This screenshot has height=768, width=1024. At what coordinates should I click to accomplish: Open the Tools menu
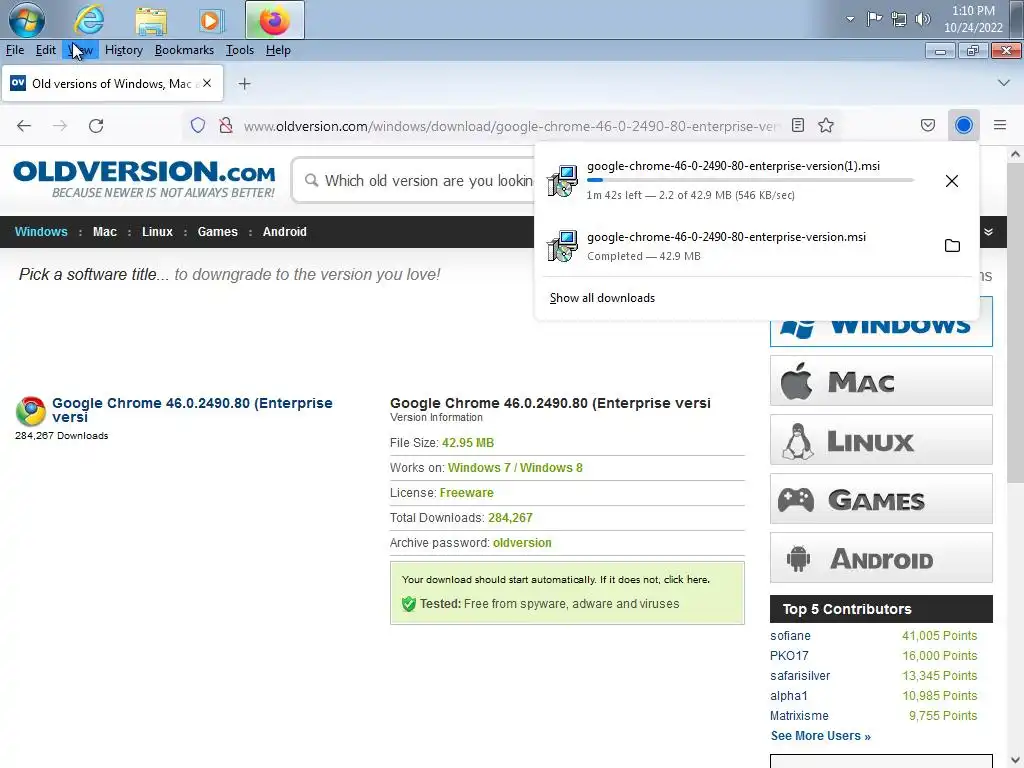tap(240, 50)
